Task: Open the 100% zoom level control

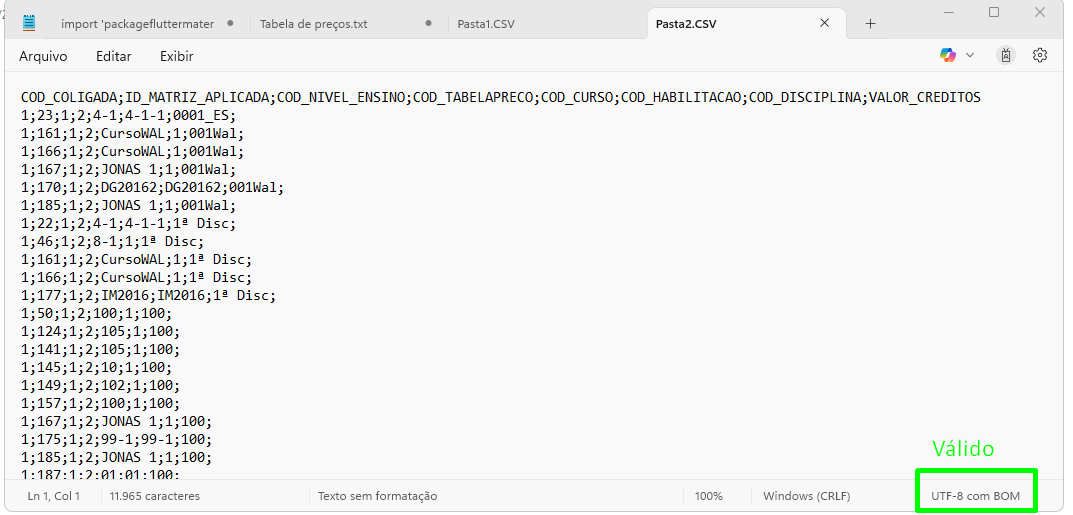Action: pos(708,496)
